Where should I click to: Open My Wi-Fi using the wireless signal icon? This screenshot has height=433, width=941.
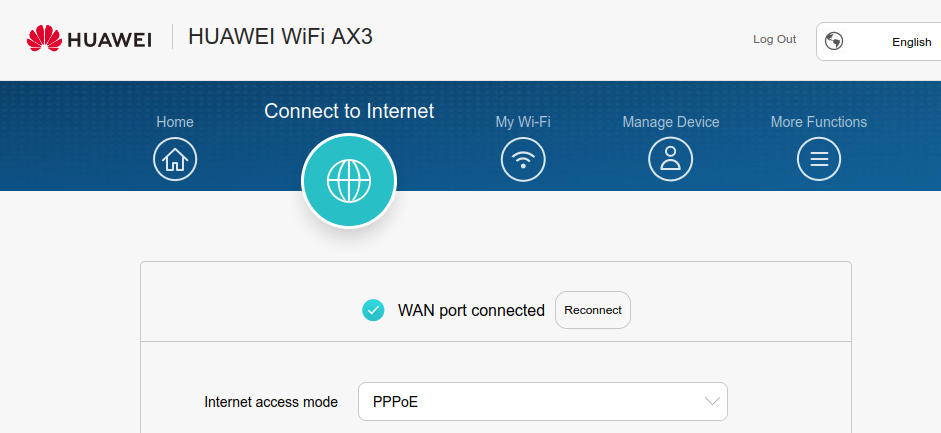tap(523, 159)
